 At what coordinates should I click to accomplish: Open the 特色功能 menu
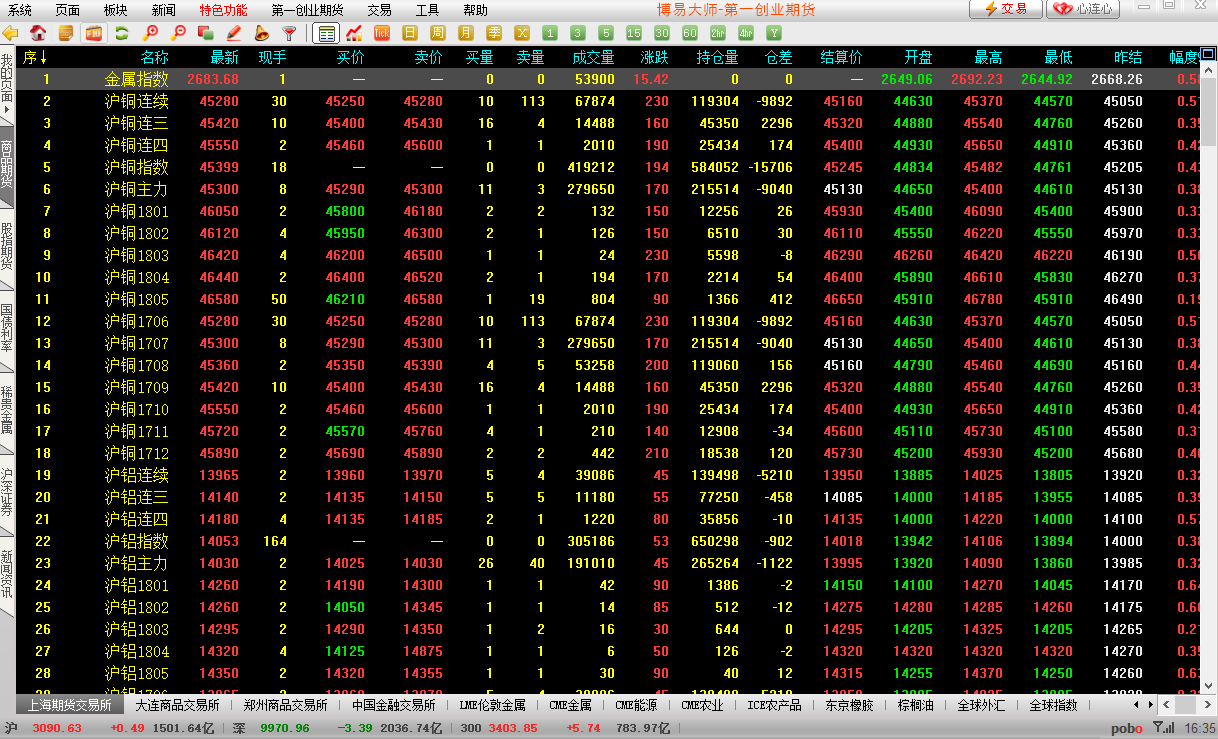(224, 10)
